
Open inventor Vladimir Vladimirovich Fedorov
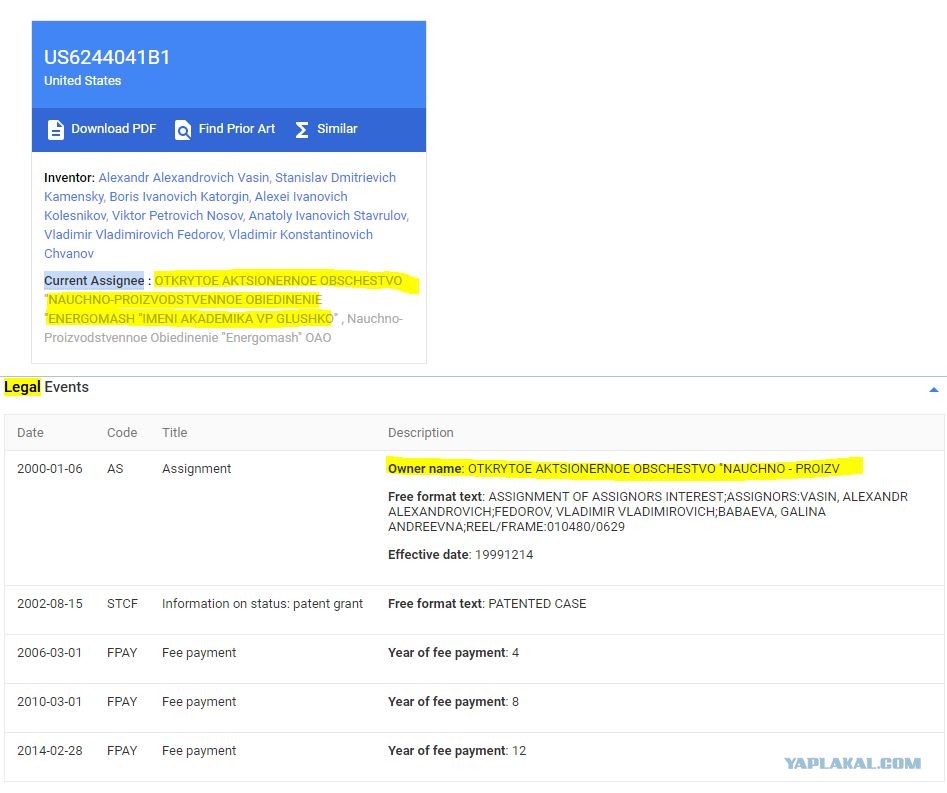coord(133,234)
